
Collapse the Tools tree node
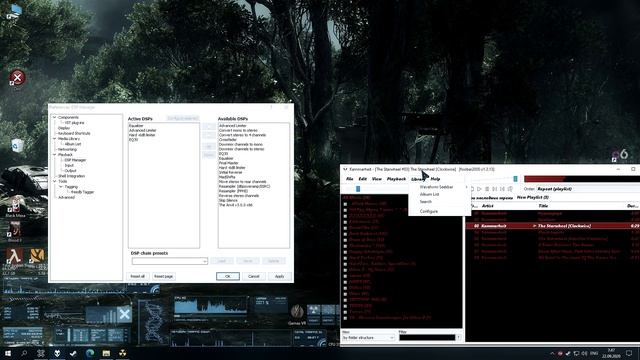coord(55,181)
